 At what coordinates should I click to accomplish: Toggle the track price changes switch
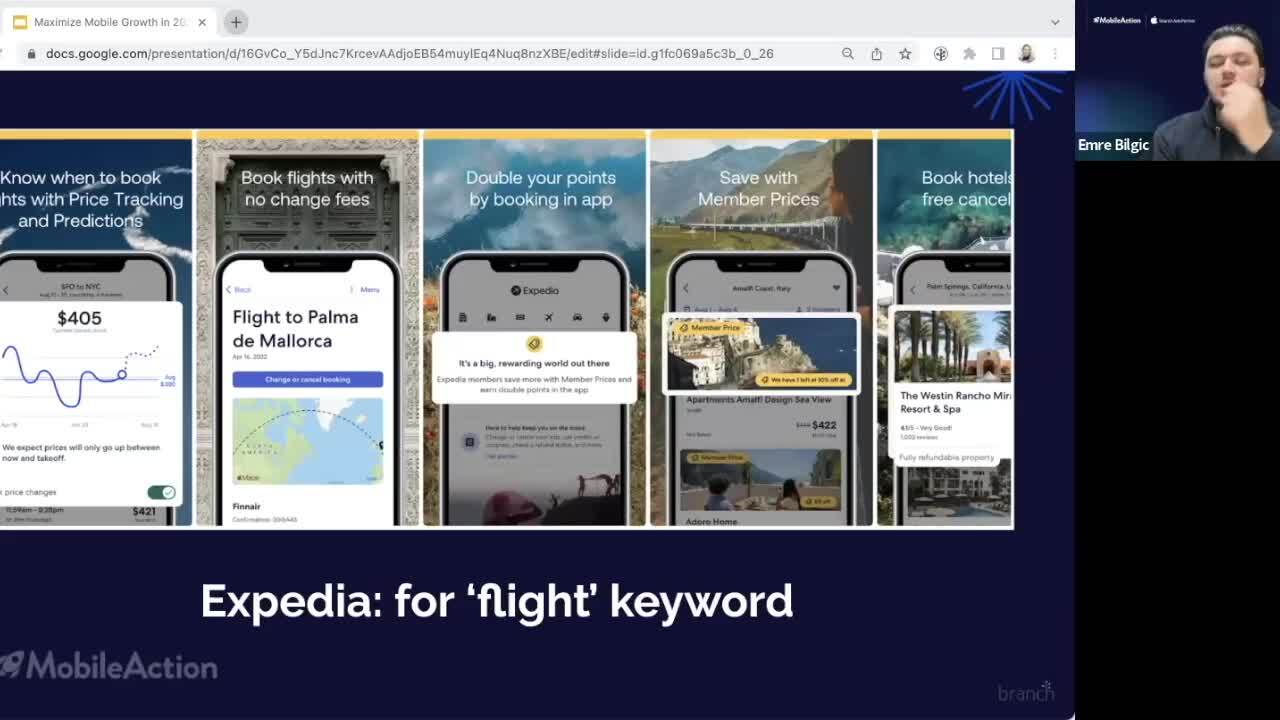(161, 492)
